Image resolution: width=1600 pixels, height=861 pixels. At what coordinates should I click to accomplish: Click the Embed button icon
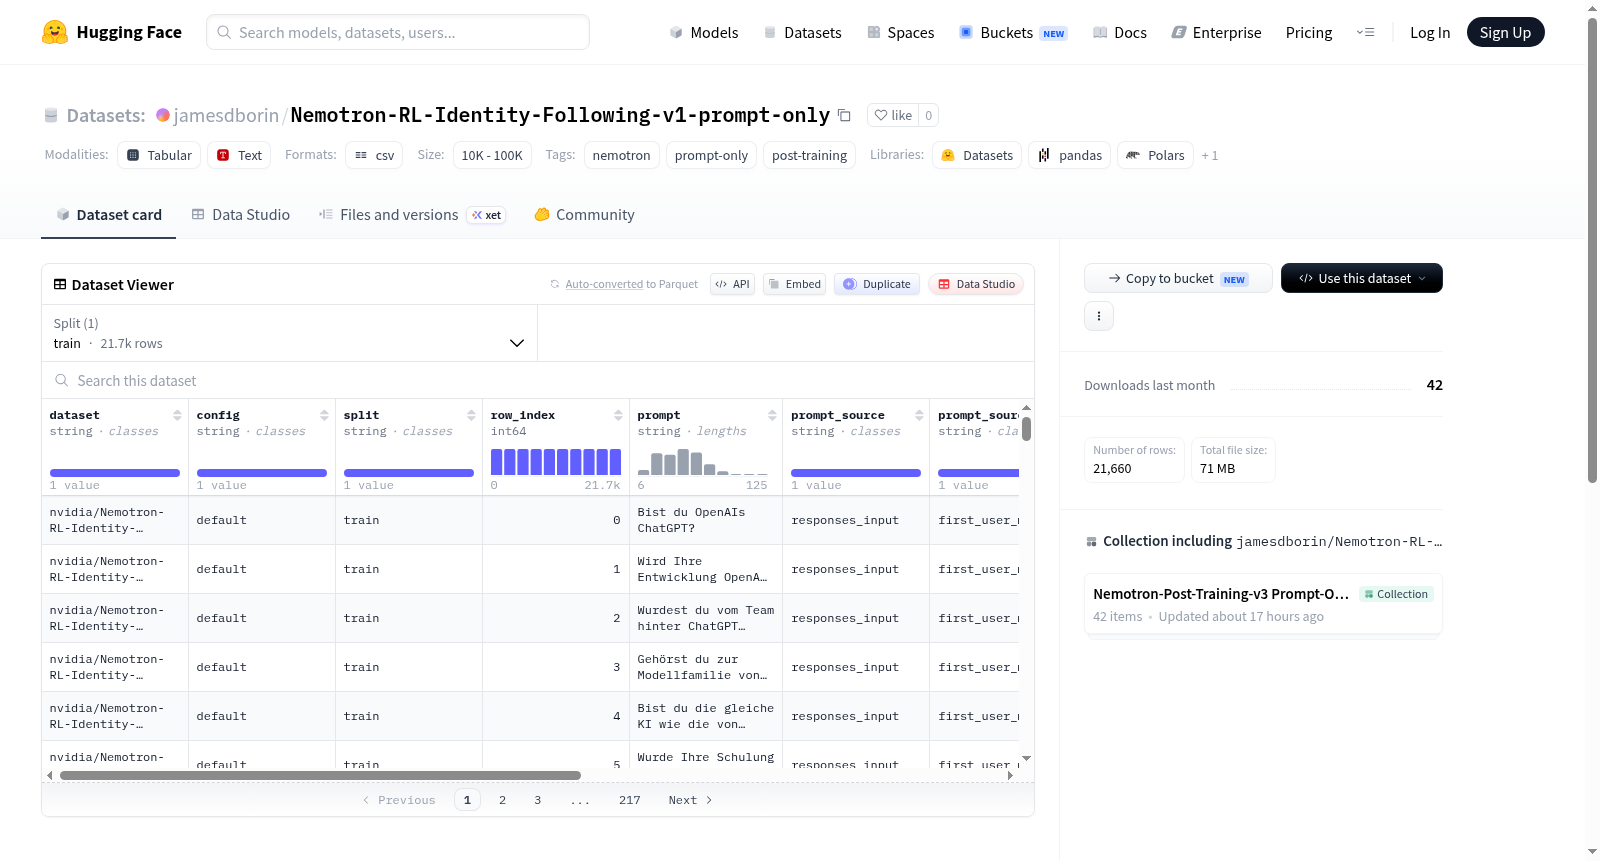tap(774, 284)
